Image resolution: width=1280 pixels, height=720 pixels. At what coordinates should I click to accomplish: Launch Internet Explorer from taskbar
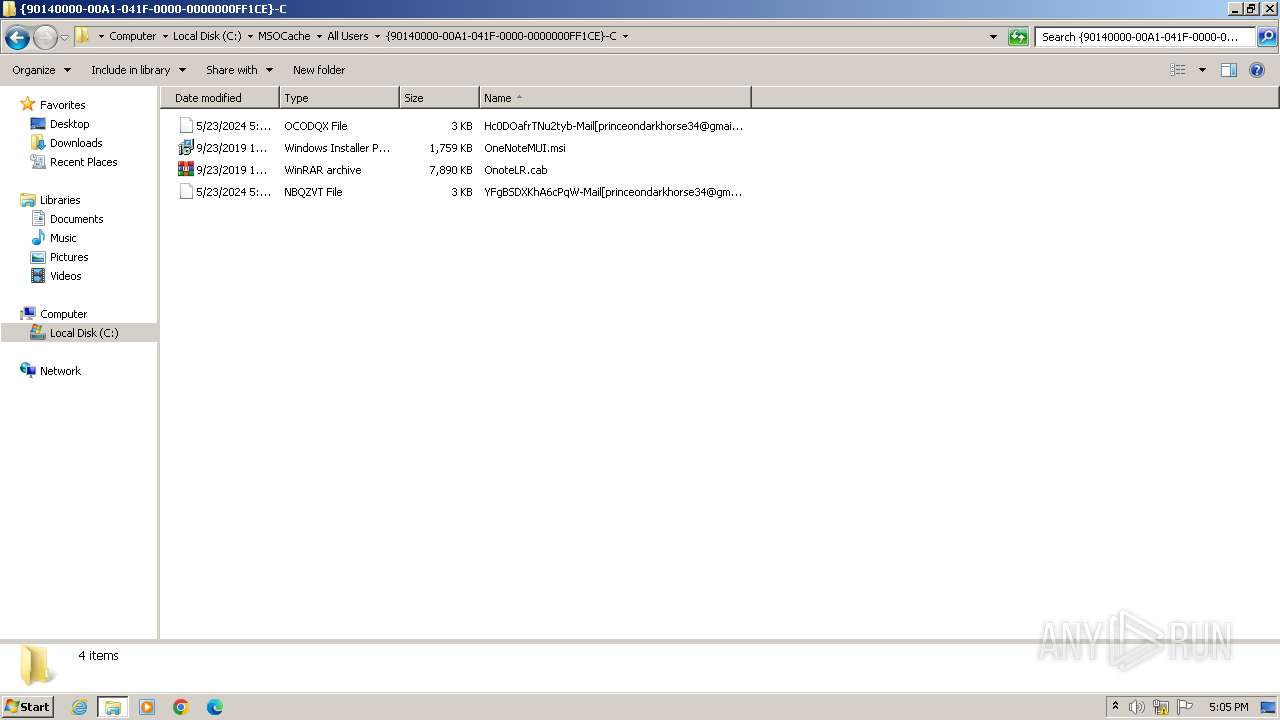click(79, 707)
